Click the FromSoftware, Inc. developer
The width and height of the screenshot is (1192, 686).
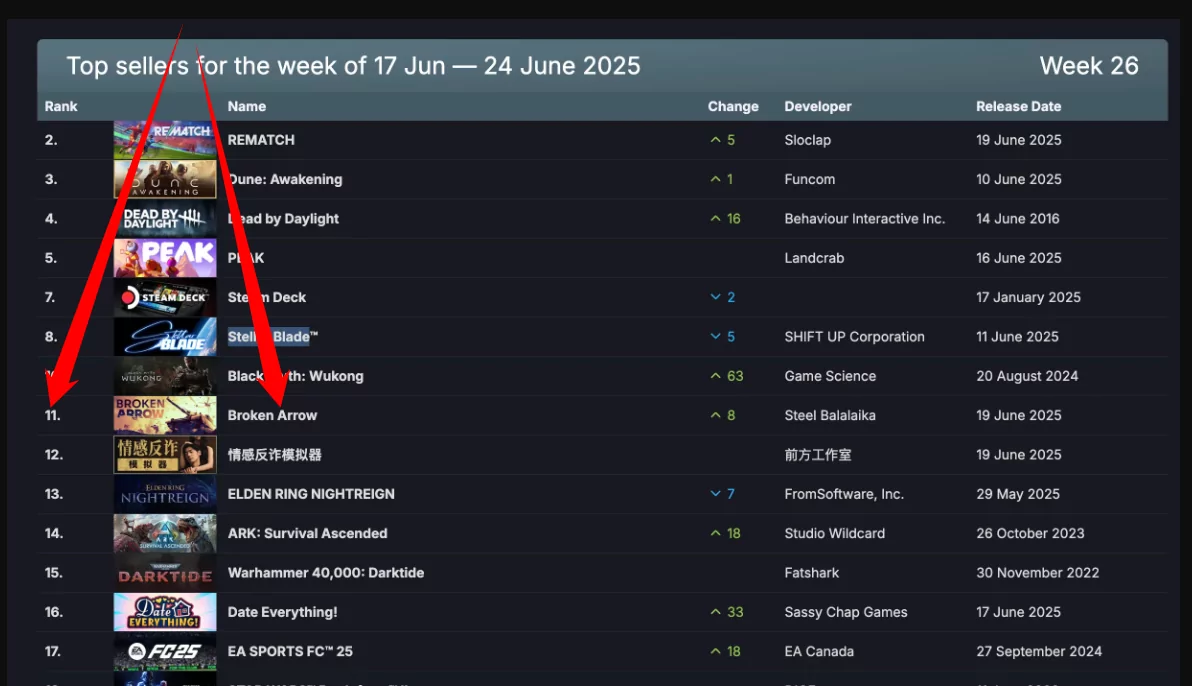pos(844,494)
